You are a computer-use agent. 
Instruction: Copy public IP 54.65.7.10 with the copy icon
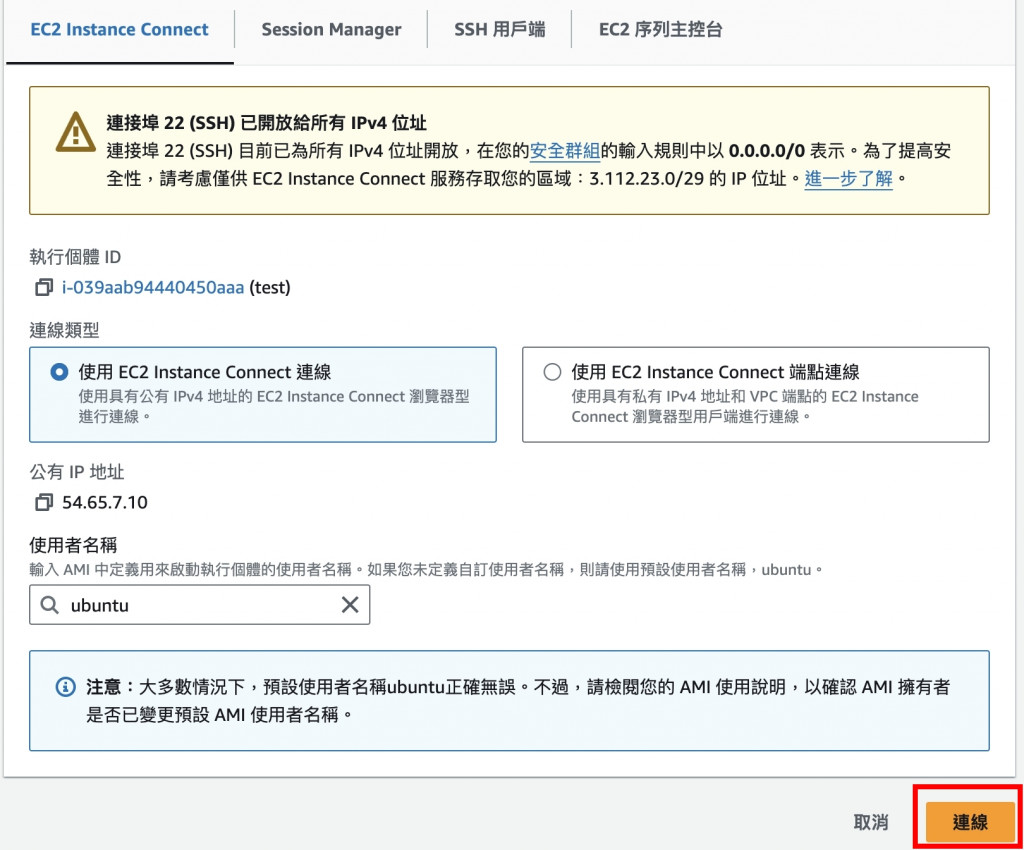coord(44,502)
